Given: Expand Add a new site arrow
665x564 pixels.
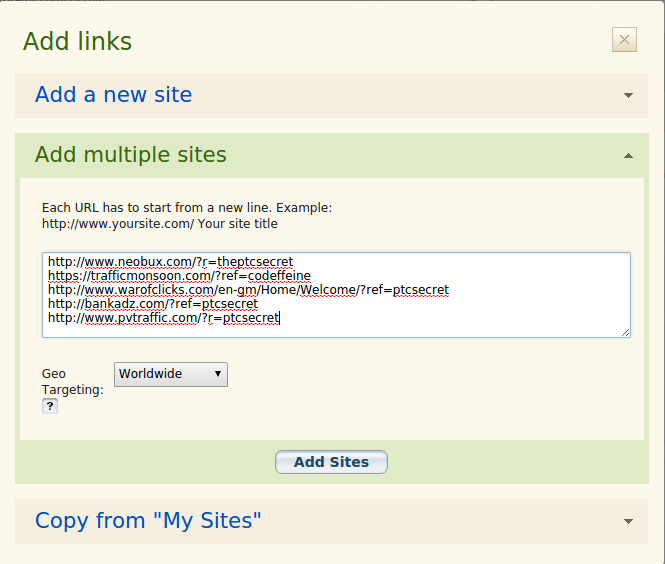Looking at the screenshot, I should (628, 95).
